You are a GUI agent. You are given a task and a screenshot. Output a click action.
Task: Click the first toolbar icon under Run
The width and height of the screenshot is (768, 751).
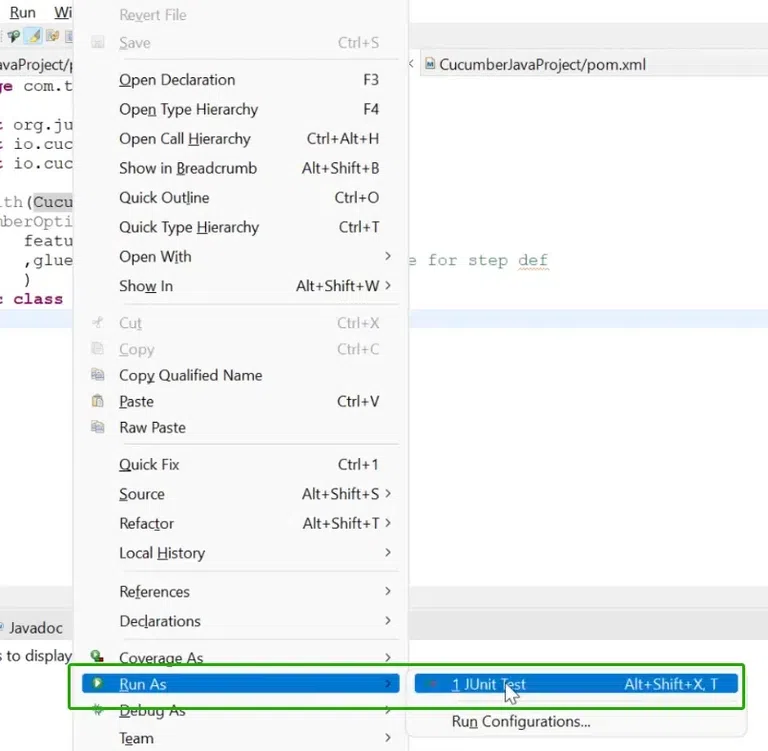click(x=14, y=36)
